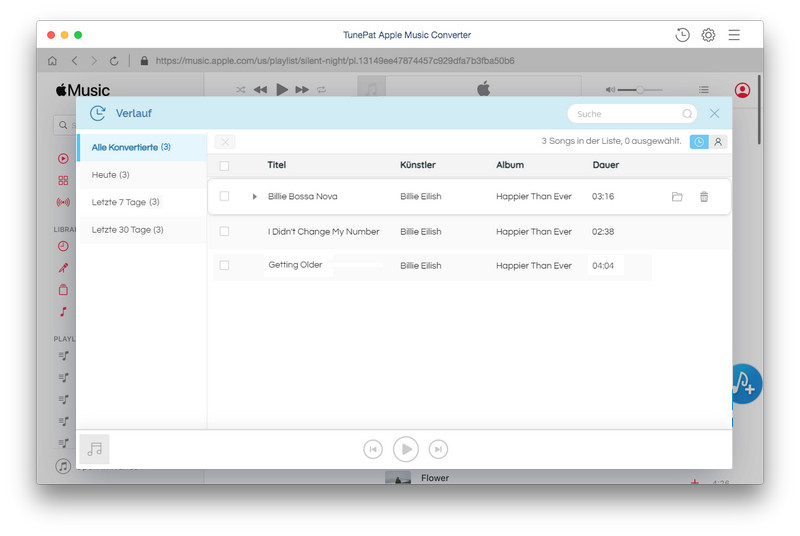Open Radio icon in Apple Music sidebar

click(x=63, y=202)
